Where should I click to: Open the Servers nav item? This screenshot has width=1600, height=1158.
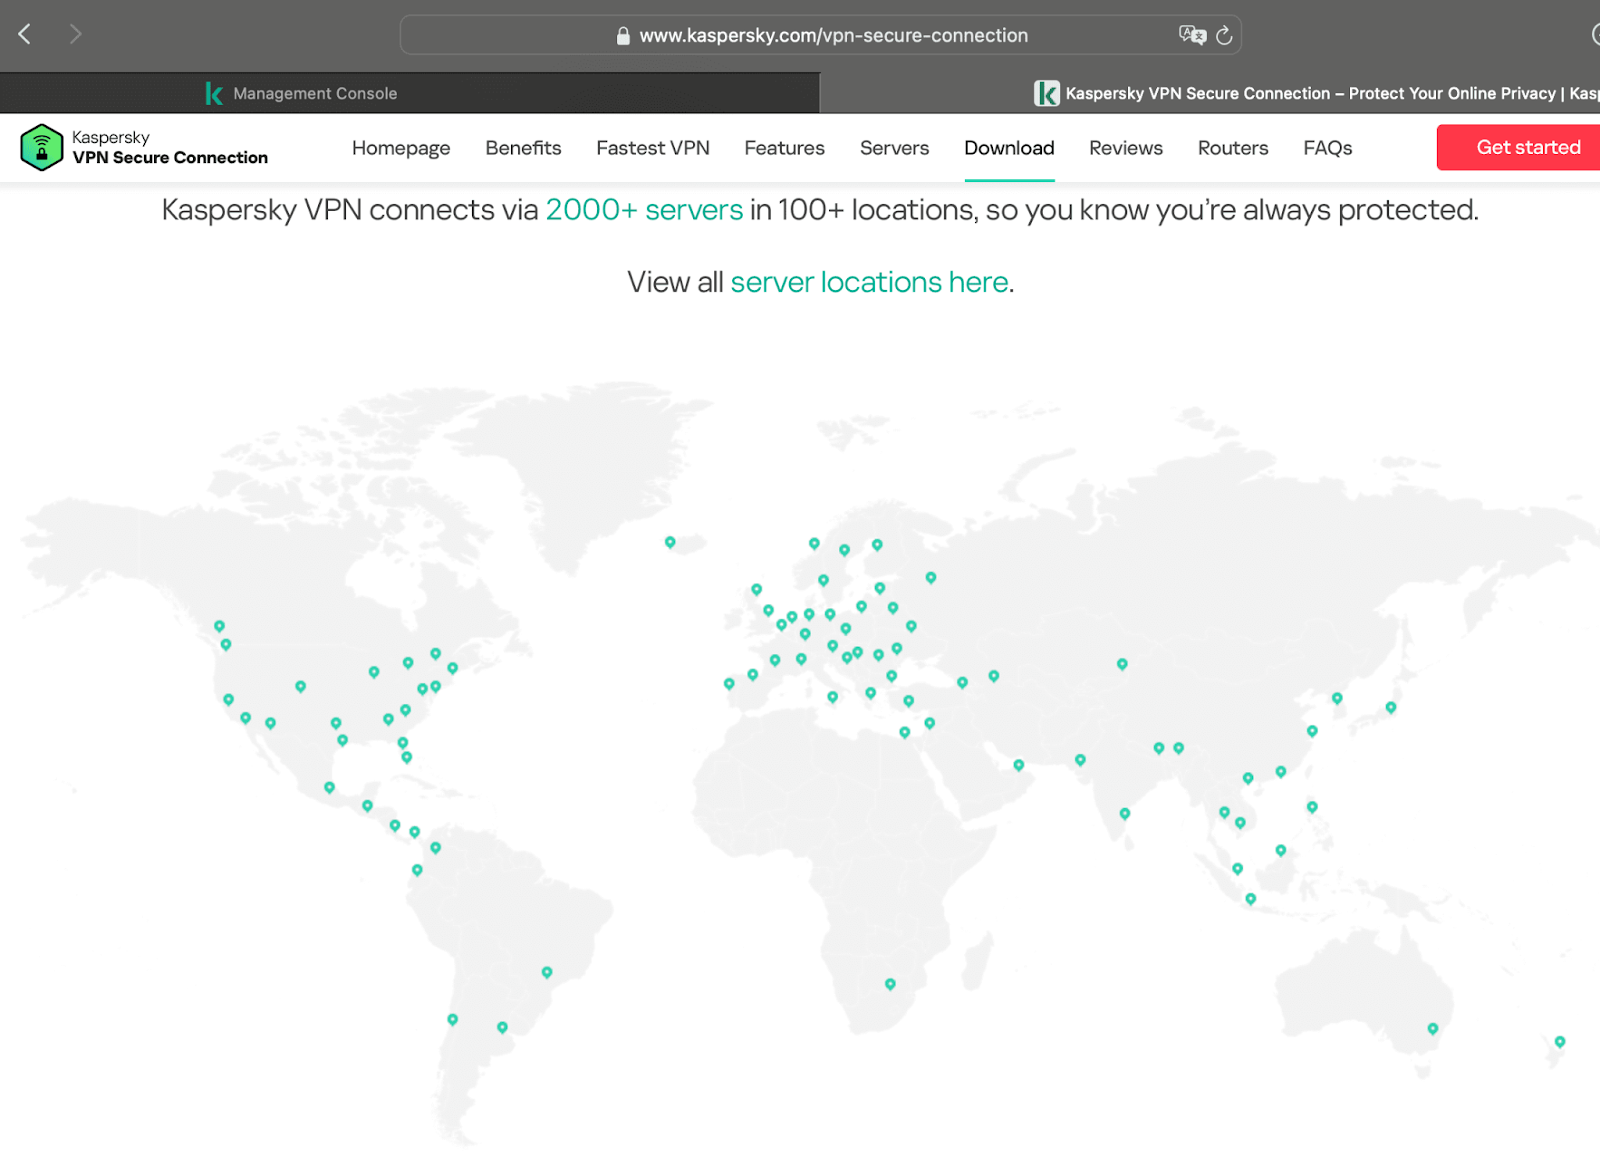pos(895,148)
